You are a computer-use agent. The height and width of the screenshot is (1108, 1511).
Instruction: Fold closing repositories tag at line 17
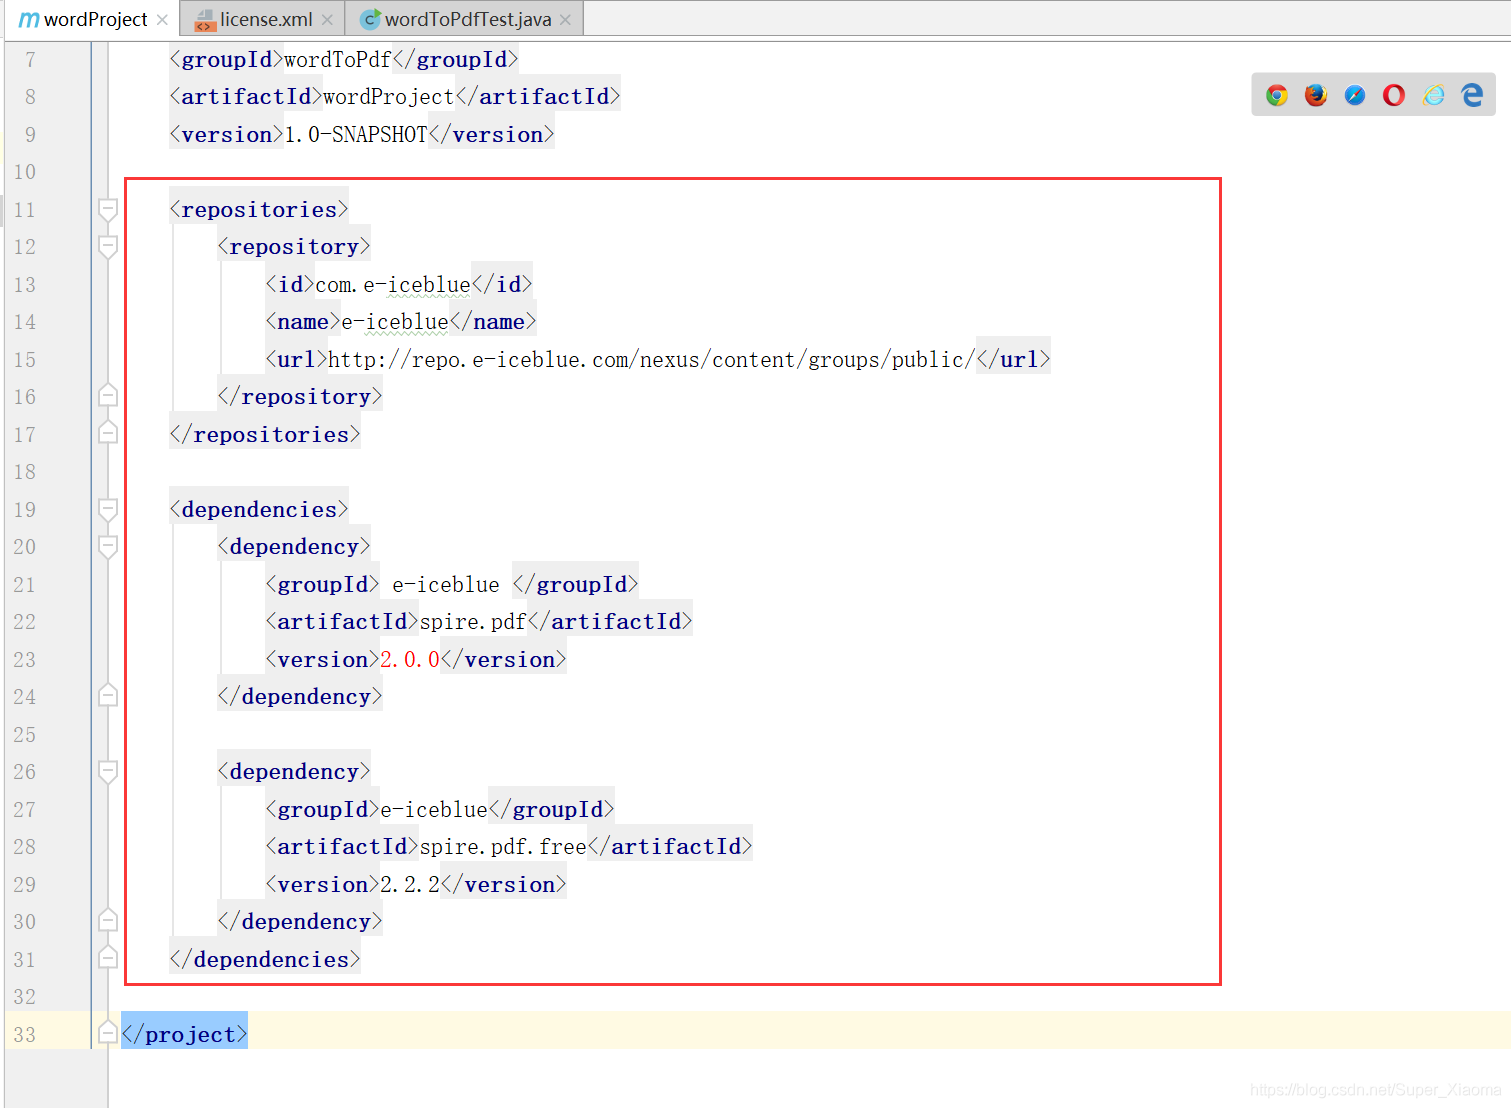pyautogui.click(x=108, y=433)
